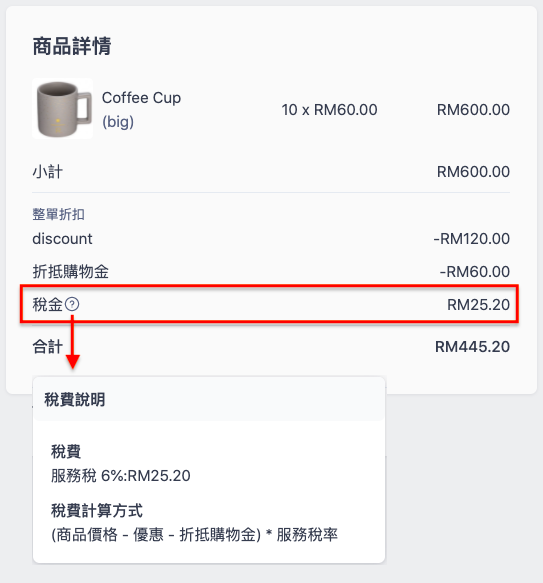Click the RM600.00 product line total
This screenshot has height=583, width=543.
coord(473,110)
